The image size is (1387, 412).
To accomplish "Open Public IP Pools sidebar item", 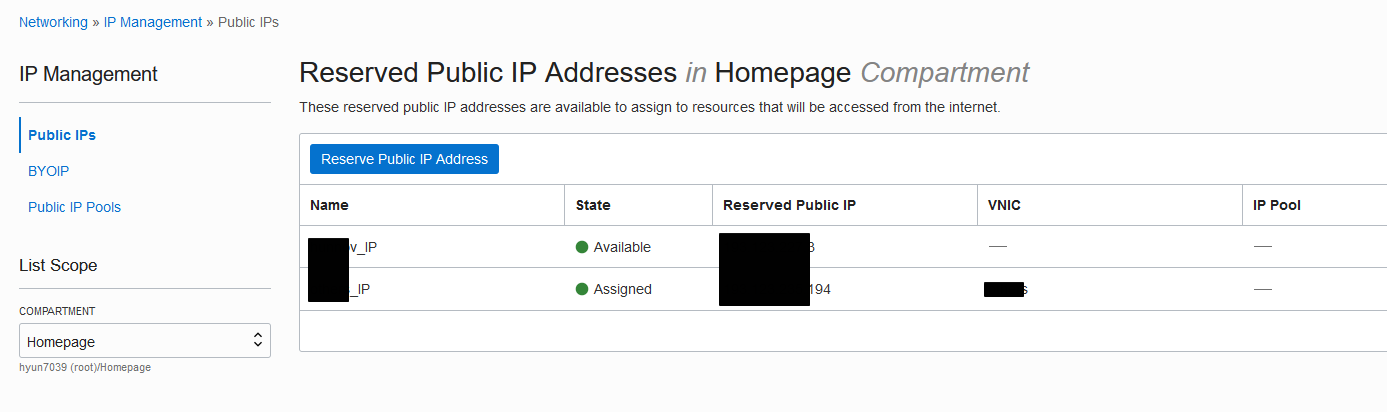I will pos(74,207).
